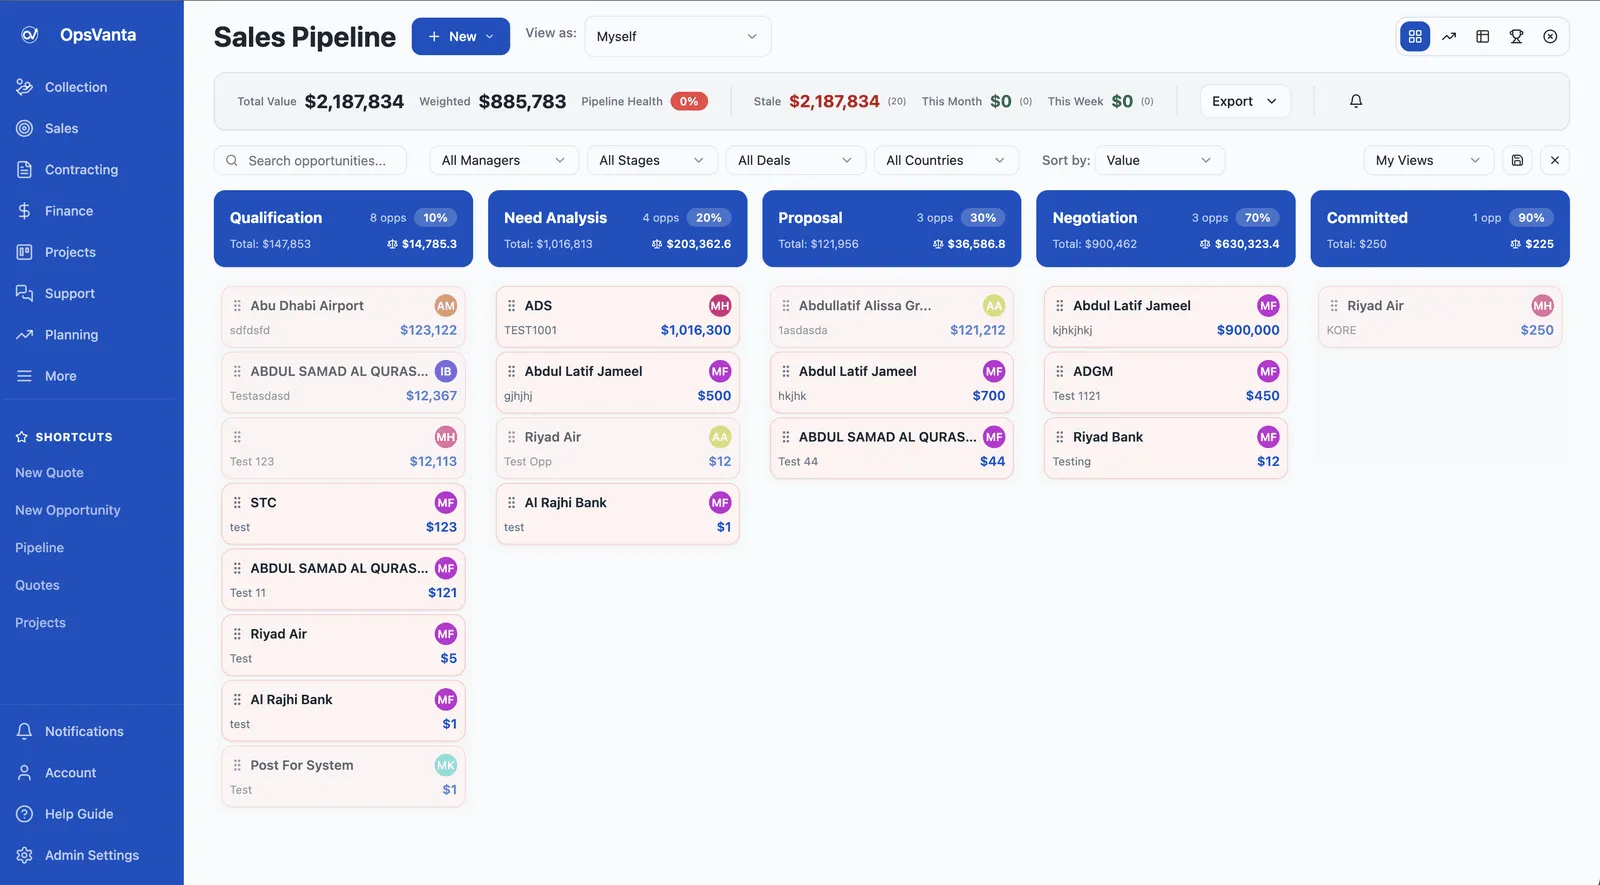Open the Riyad Air Test Opp card
The height and width of the screenshot is (885, 1600).
(617, 449)
